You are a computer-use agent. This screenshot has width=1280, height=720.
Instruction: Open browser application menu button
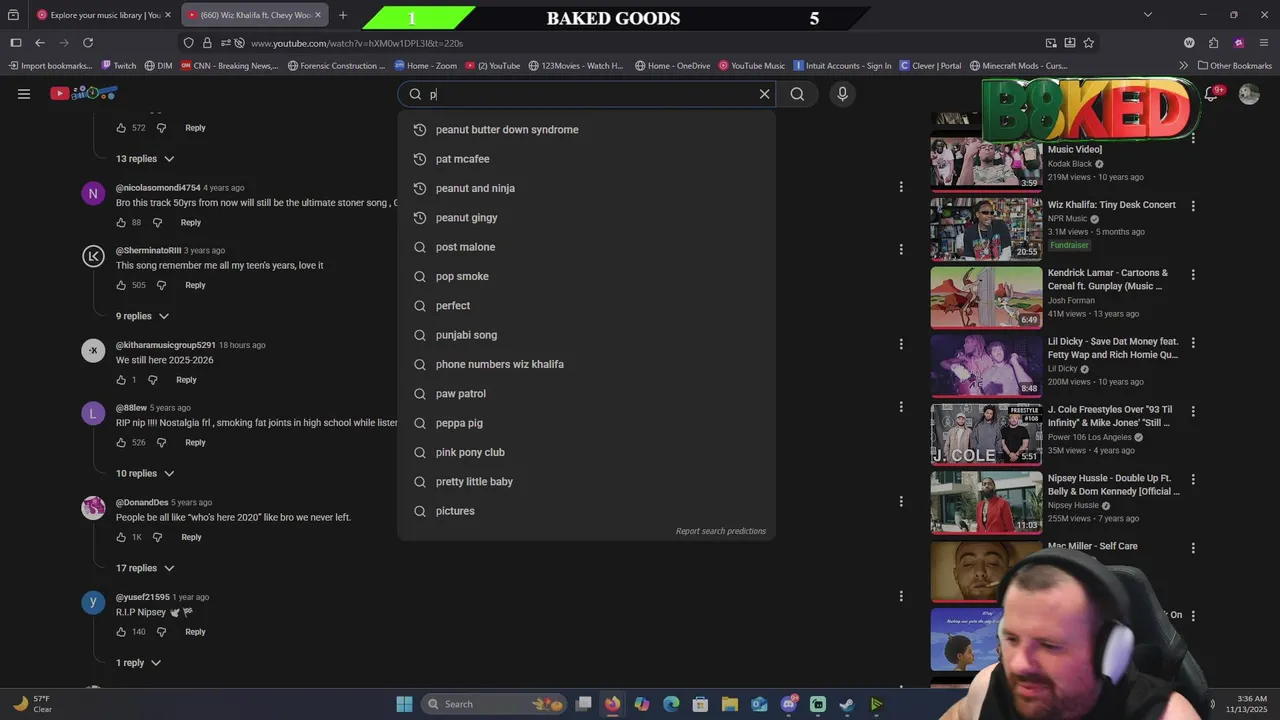pos(1265,43)
